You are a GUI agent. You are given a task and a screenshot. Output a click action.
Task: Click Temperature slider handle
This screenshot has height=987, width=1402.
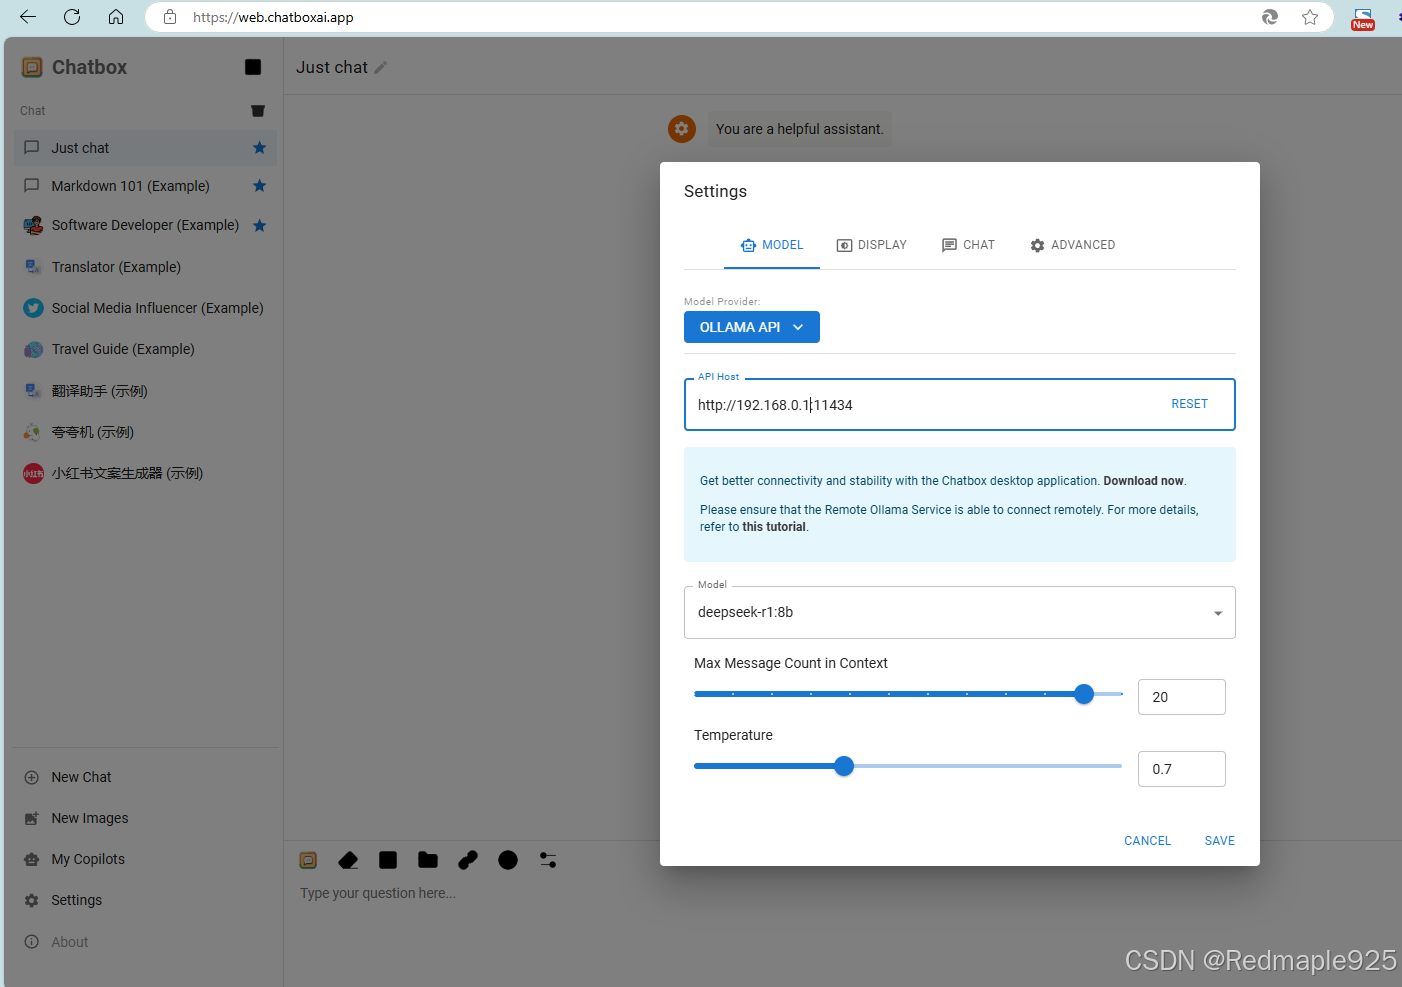[x=844, y=766]
